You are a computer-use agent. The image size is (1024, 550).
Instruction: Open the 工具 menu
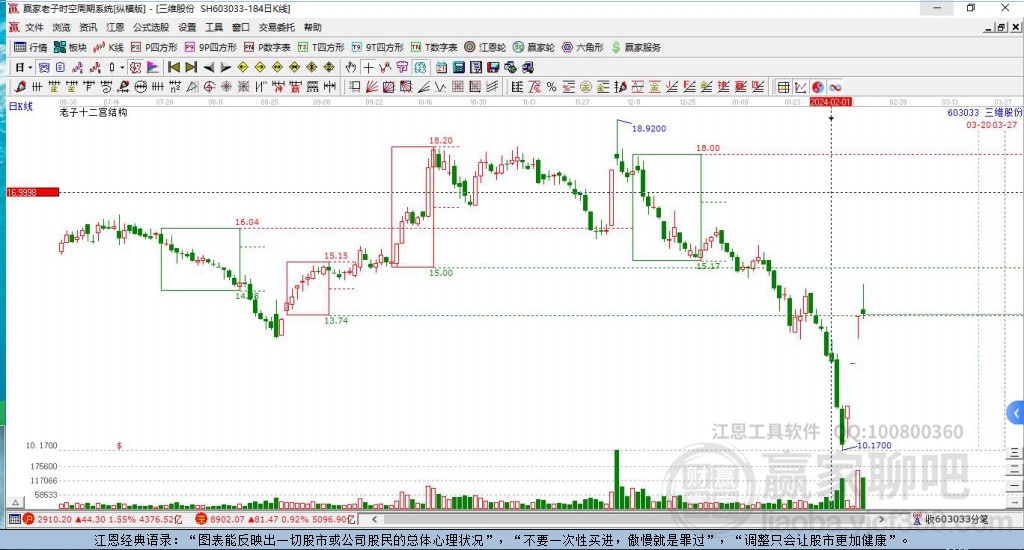point(214,27)
